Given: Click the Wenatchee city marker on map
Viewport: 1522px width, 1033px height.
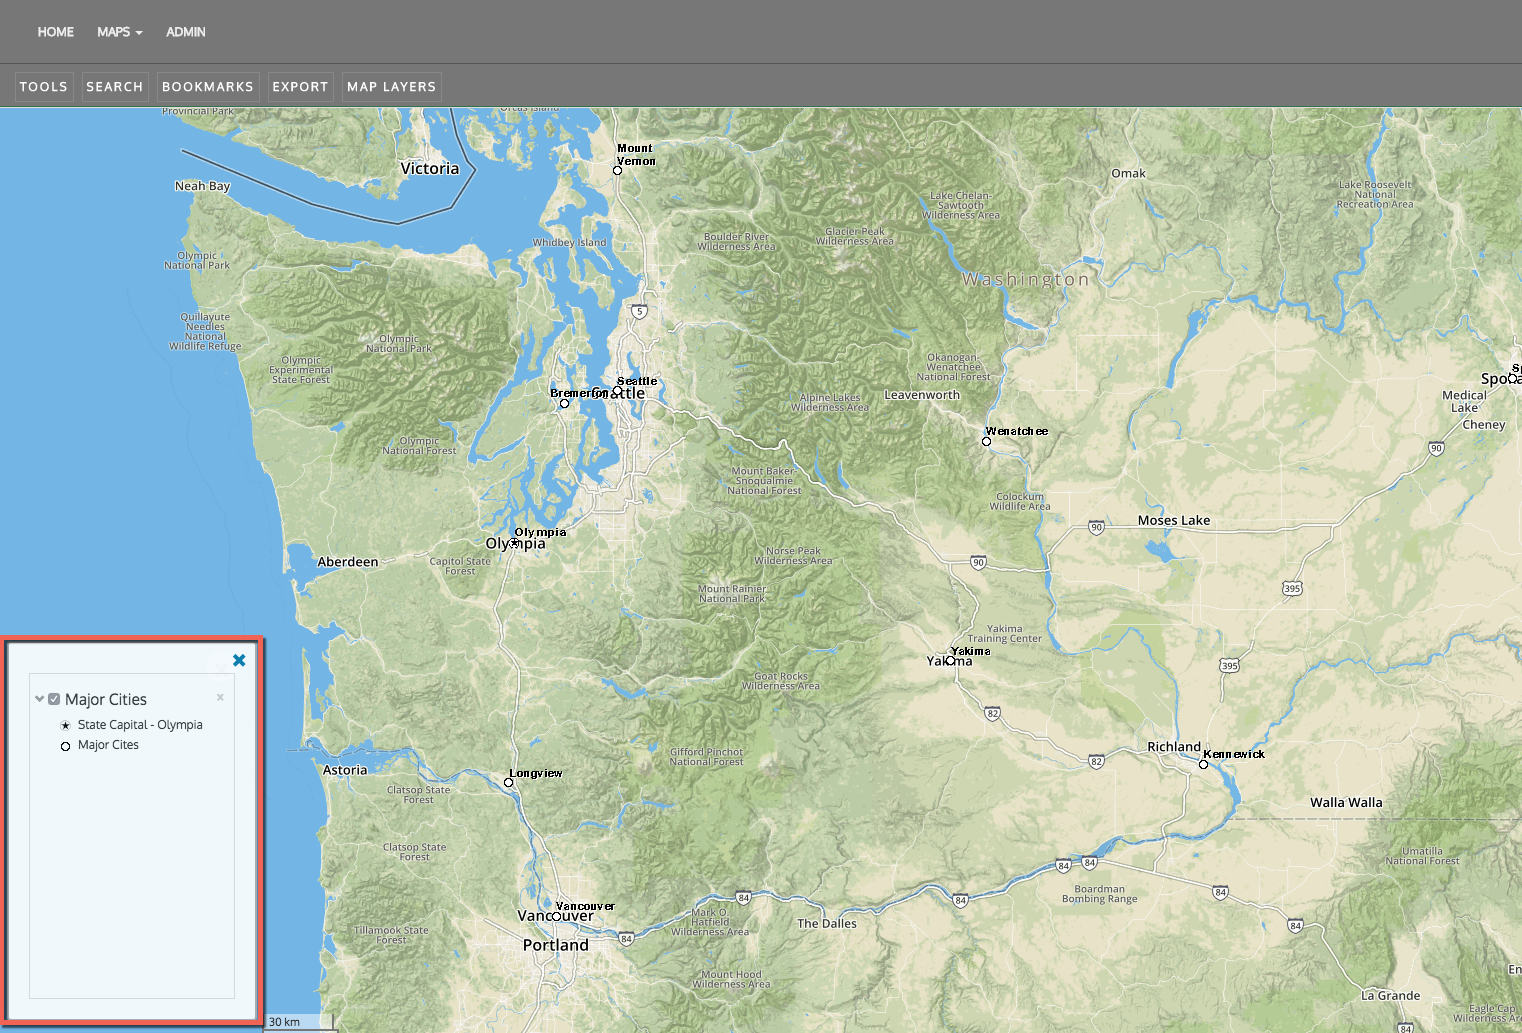Looking at the screenshot, I should tap(986, 441).
